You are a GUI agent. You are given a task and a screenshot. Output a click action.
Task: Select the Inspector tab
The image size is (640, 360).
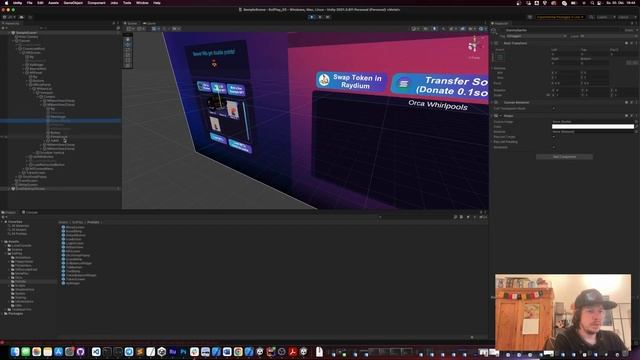(500, 24)
